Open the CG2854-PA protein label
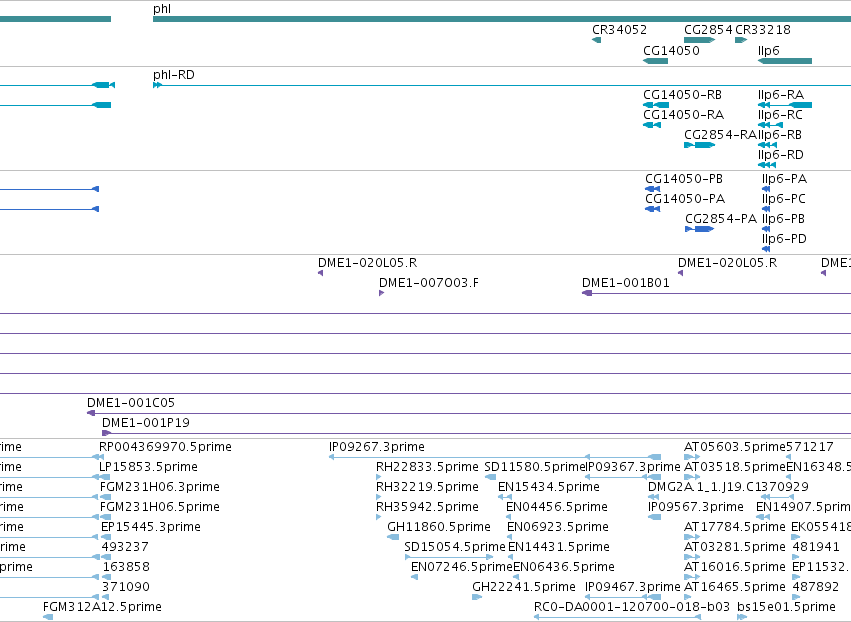The width and height of the screenshot is (851, 622). pyautogui.click(x=721, y=219)
